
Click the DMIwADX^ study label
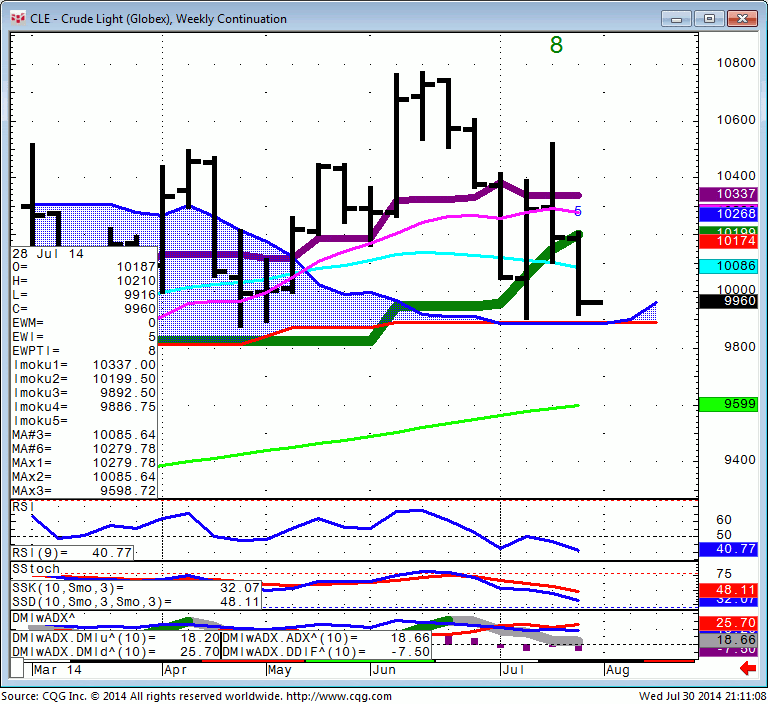44,618
